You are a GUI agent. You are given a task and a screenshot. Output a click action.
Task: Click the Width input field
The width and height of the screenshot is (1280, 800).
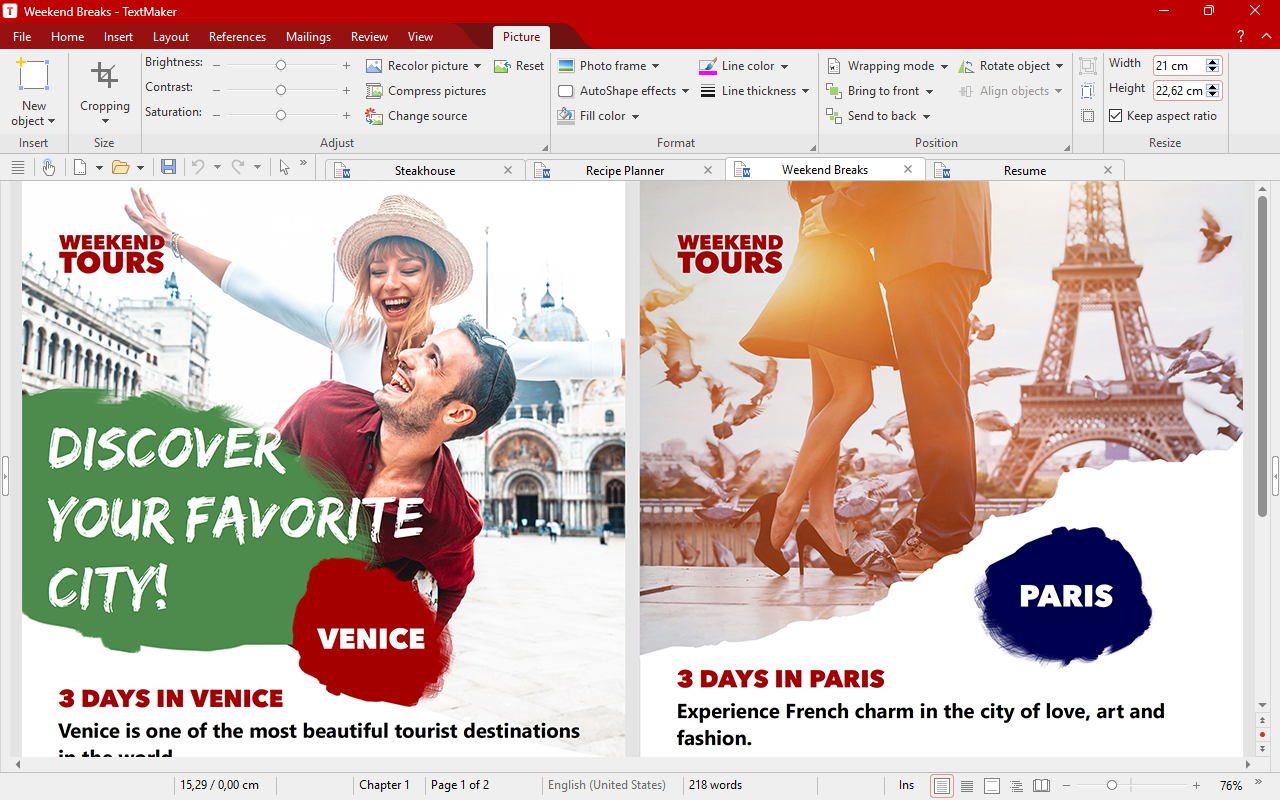coord(1180,66)
